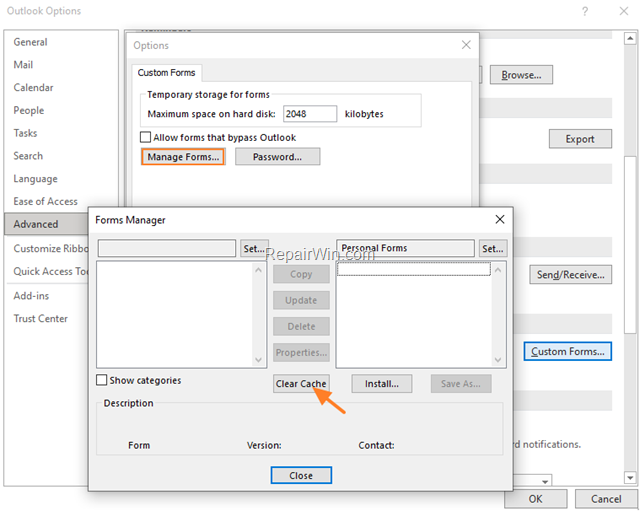Select Language in Outlook Options sidebar

click(x=36, y=179)
